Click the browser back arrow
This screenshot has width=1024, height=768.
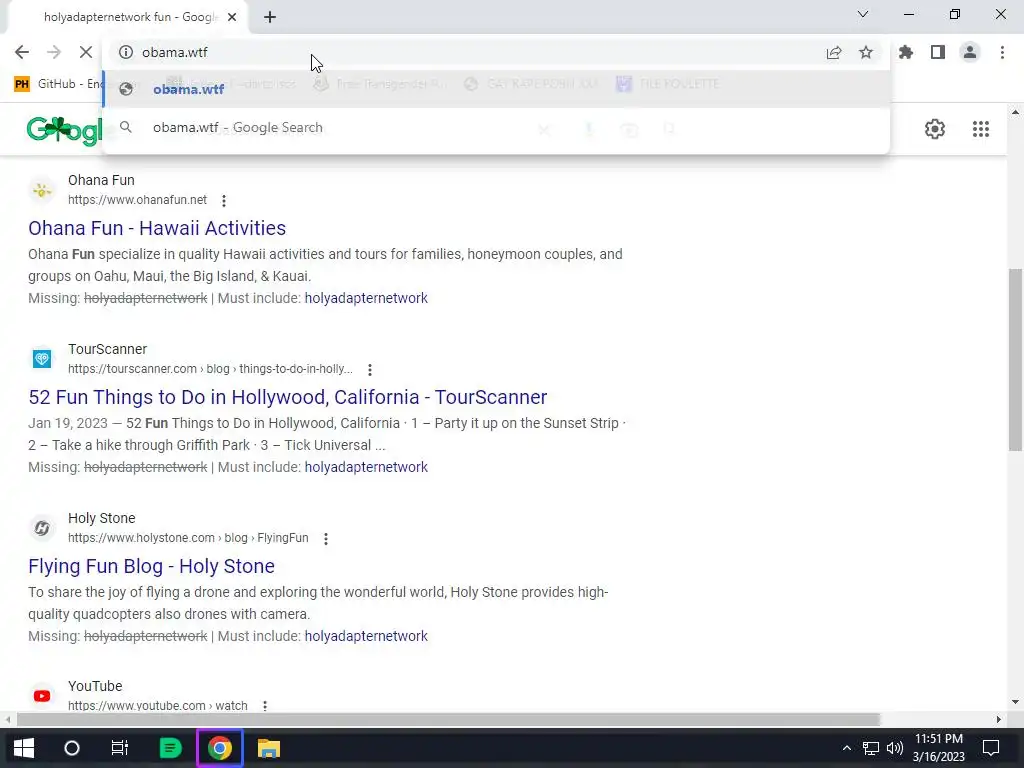(22, 52)
